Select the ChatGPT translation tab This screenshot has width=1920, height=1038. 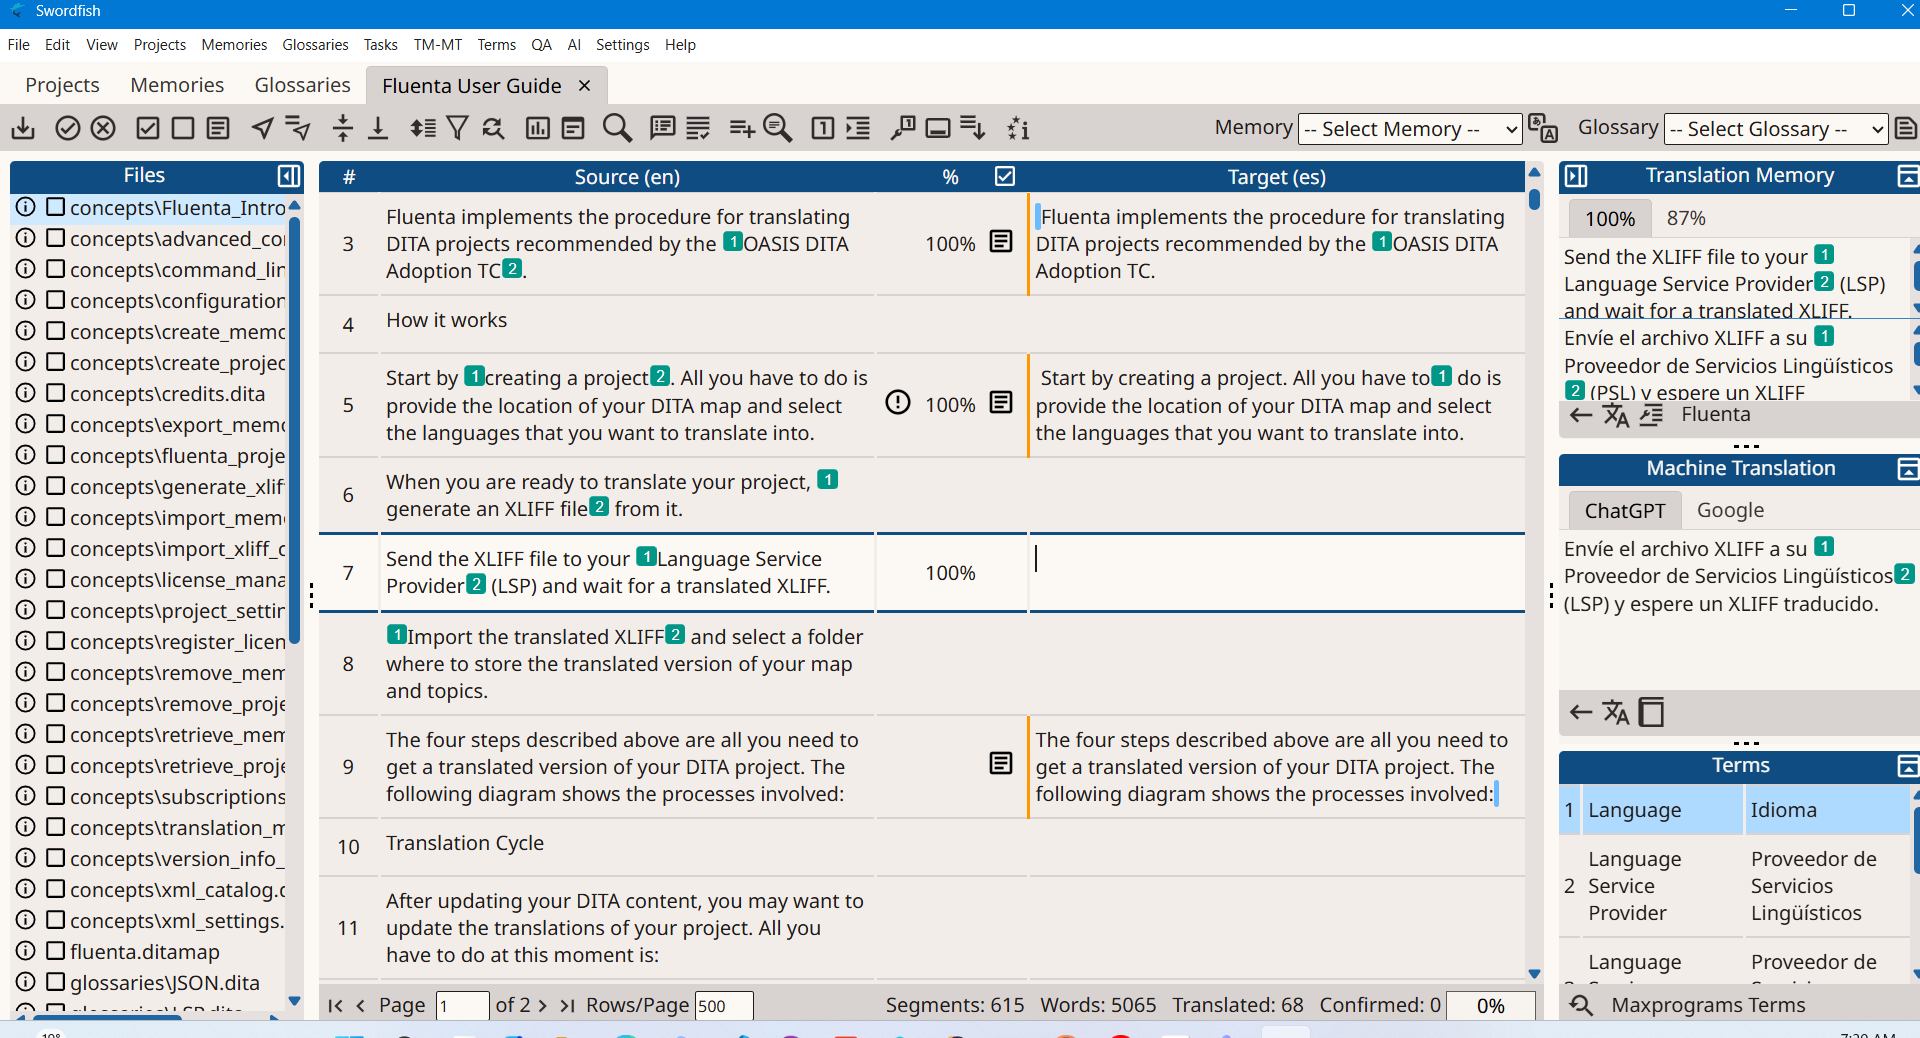click(1625, 510)
